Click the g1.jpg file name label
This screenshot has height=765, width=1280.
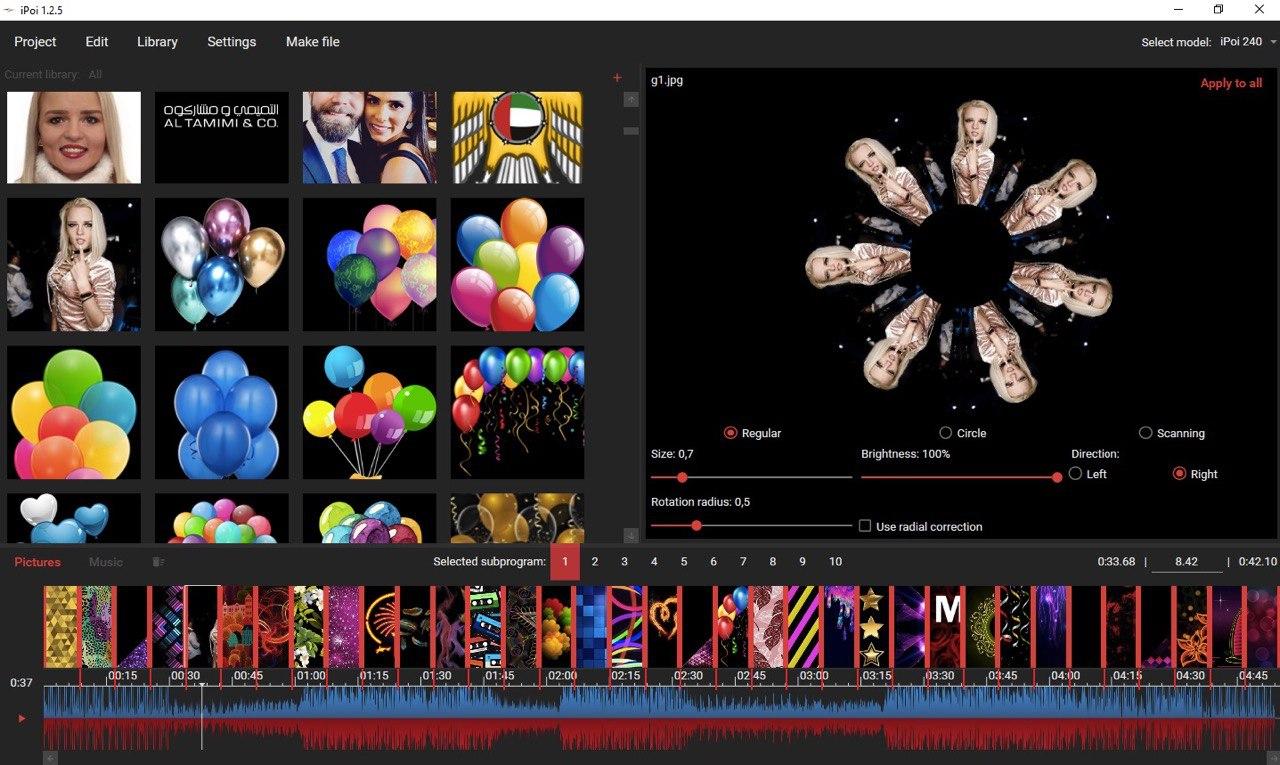pos(667,80)
